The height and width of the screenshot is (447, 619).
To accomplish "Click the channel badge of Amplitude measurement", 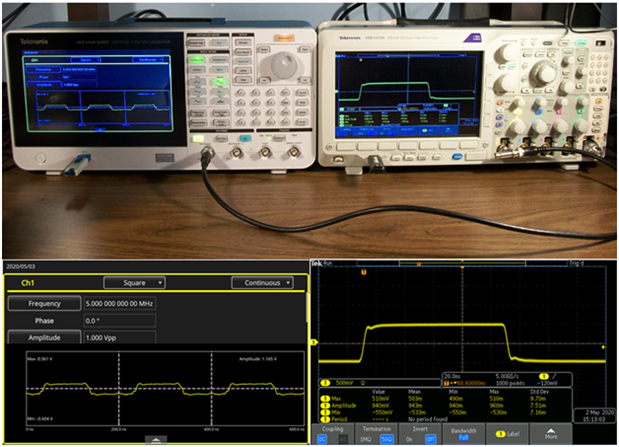I will (325, 406).
